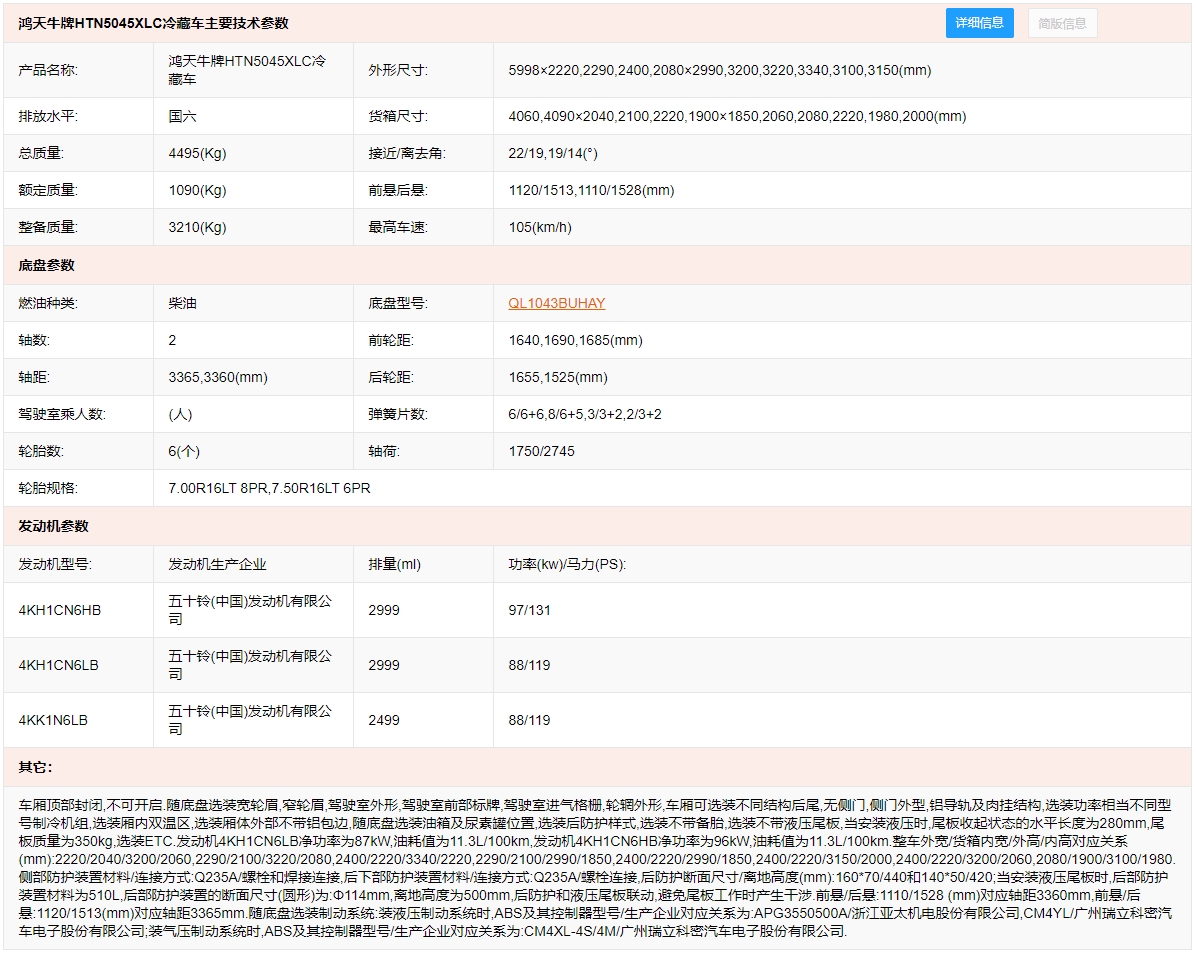This screenshot has height=953, width=1196.
Task: Click the 额定质量 value 1090(Kg)
Action: pos(198,190)
